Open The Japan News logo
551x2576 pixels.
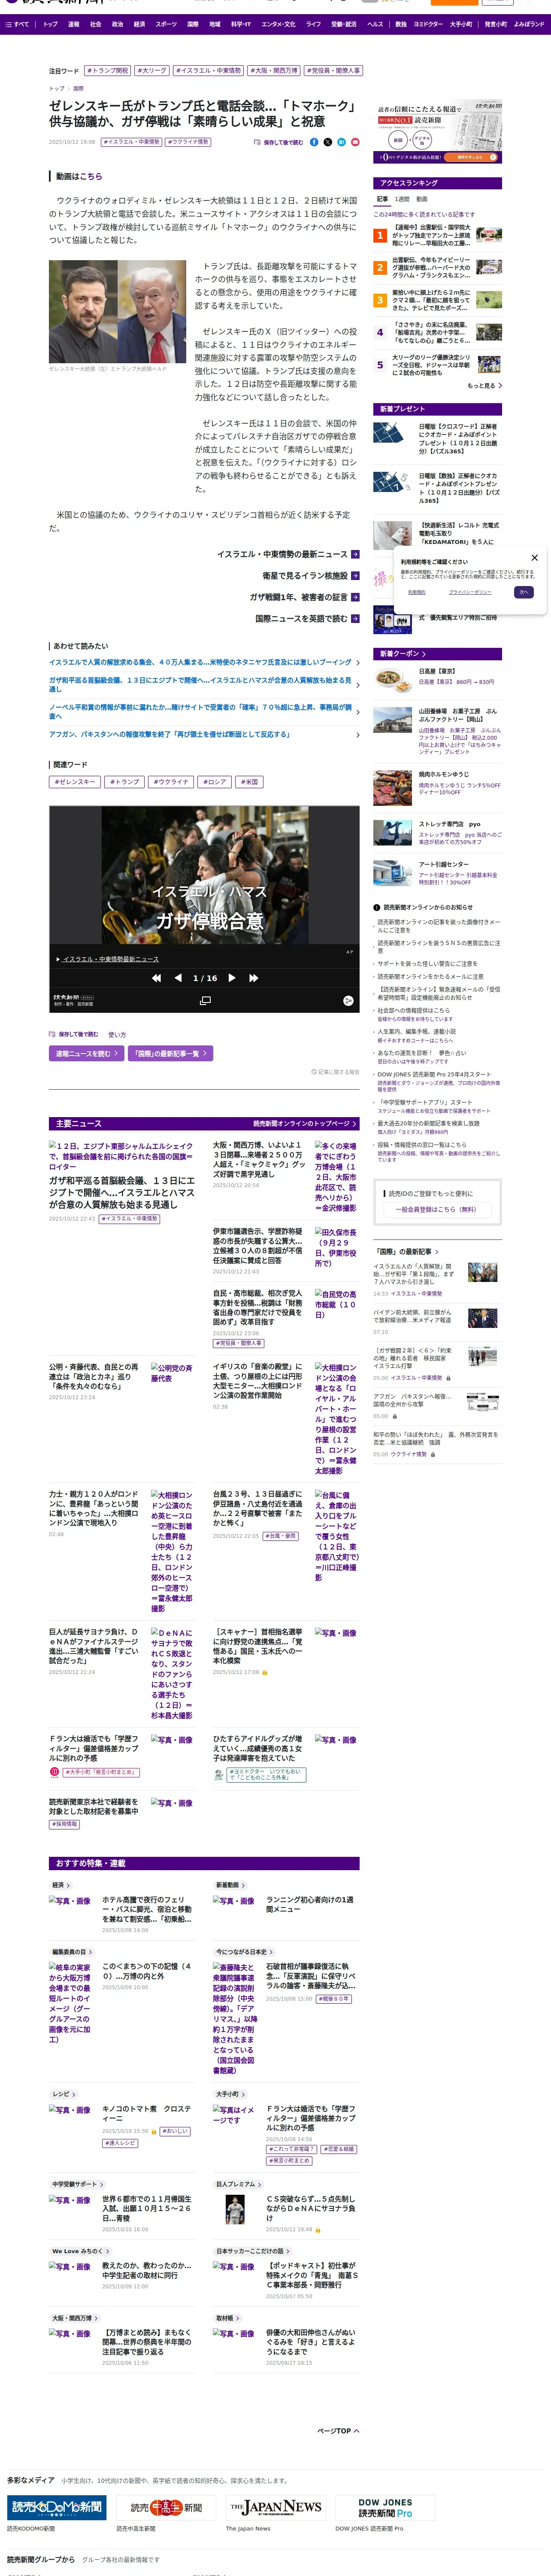click(x=275, y=2507)
